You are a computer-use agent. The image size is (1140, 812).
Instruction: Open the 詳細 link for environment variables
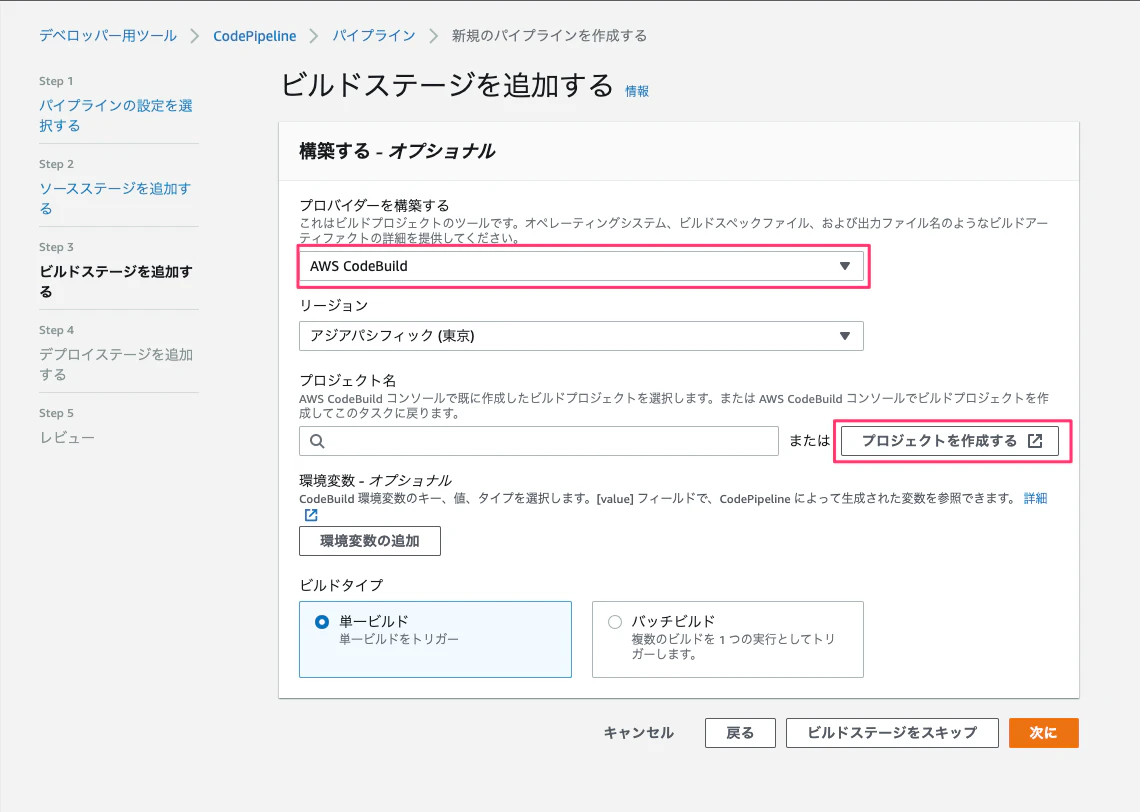1035,498
